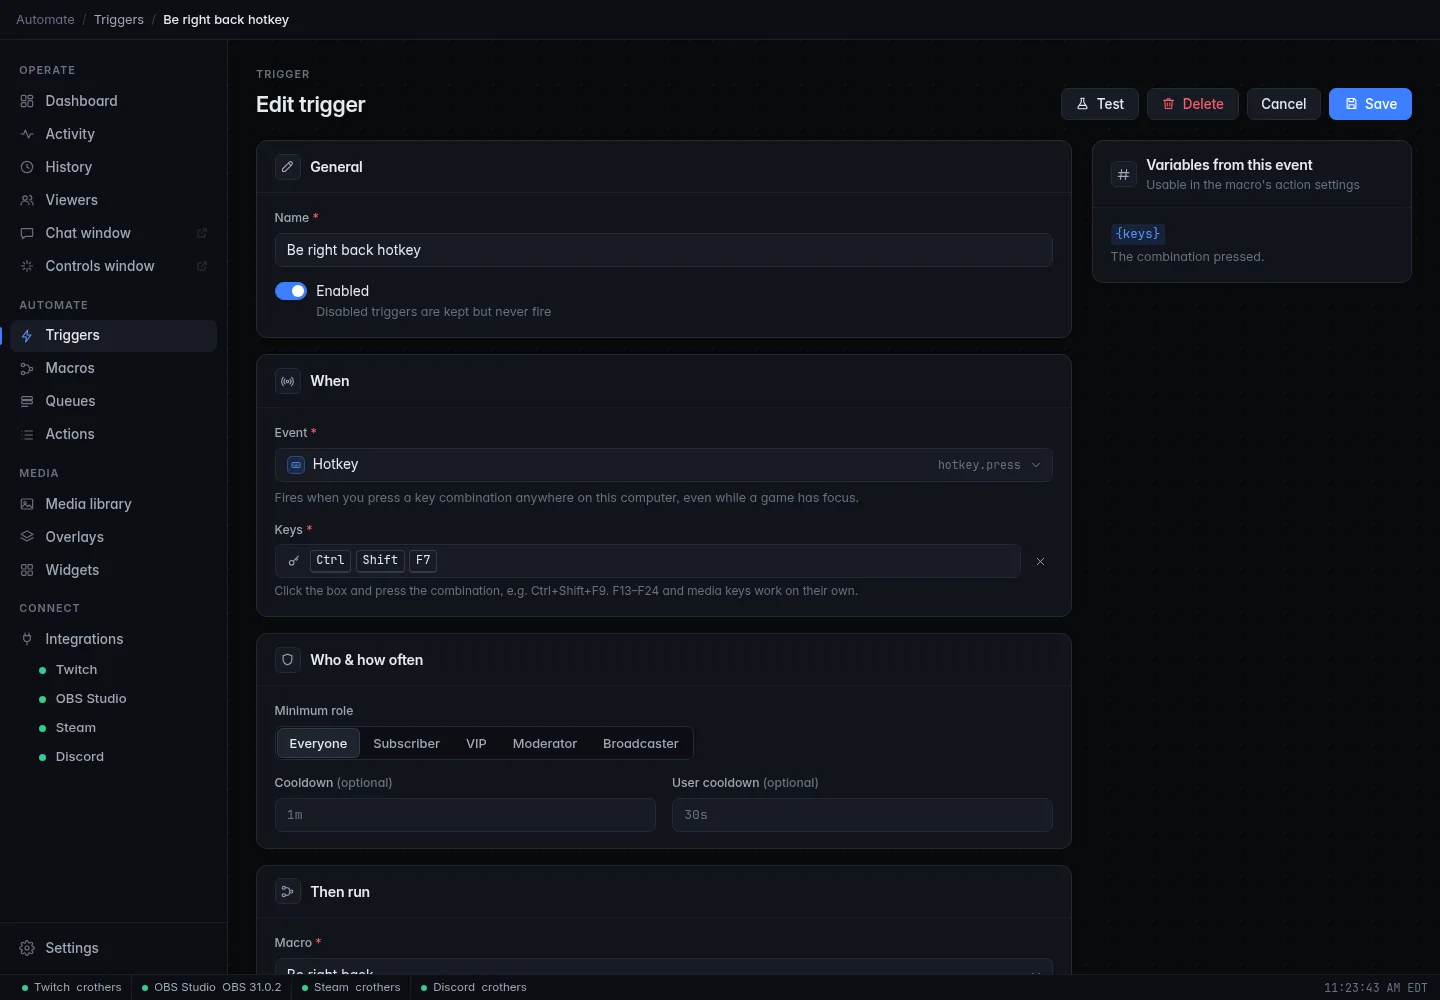1440x1000 pixels.
Task: Click Triggers in the breadcrumb
Action: [119, 20]
